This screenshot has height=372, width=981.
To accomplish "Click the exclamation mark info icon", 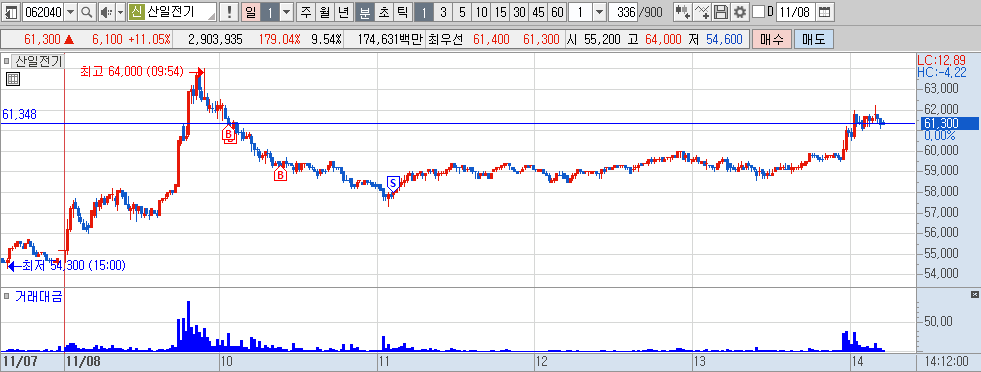I will tap(230, 12).
